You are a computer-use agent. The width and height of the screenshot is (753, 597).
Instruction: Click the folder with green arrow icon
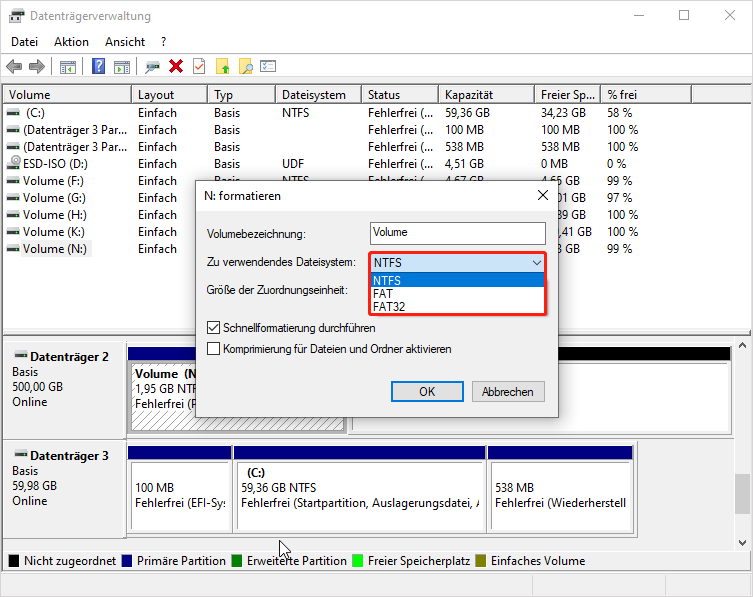click(x=222, y=66)
